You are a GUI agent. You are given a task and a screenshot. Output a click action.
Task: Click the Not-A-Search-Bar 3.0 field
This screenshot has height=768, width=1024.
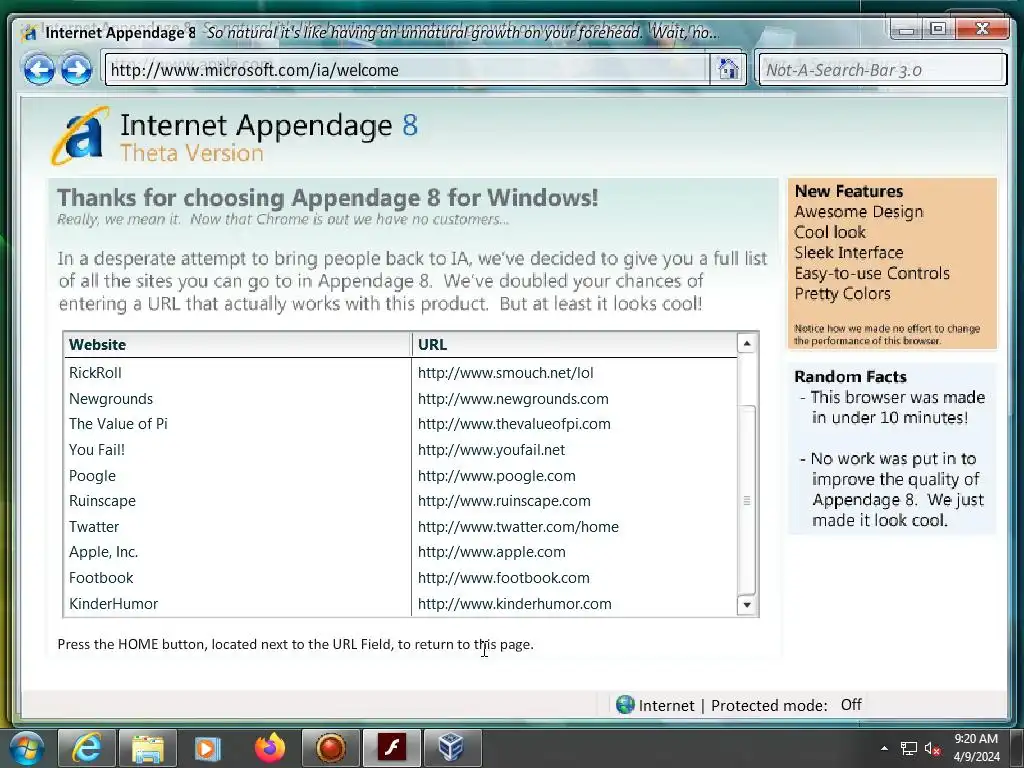882,70
